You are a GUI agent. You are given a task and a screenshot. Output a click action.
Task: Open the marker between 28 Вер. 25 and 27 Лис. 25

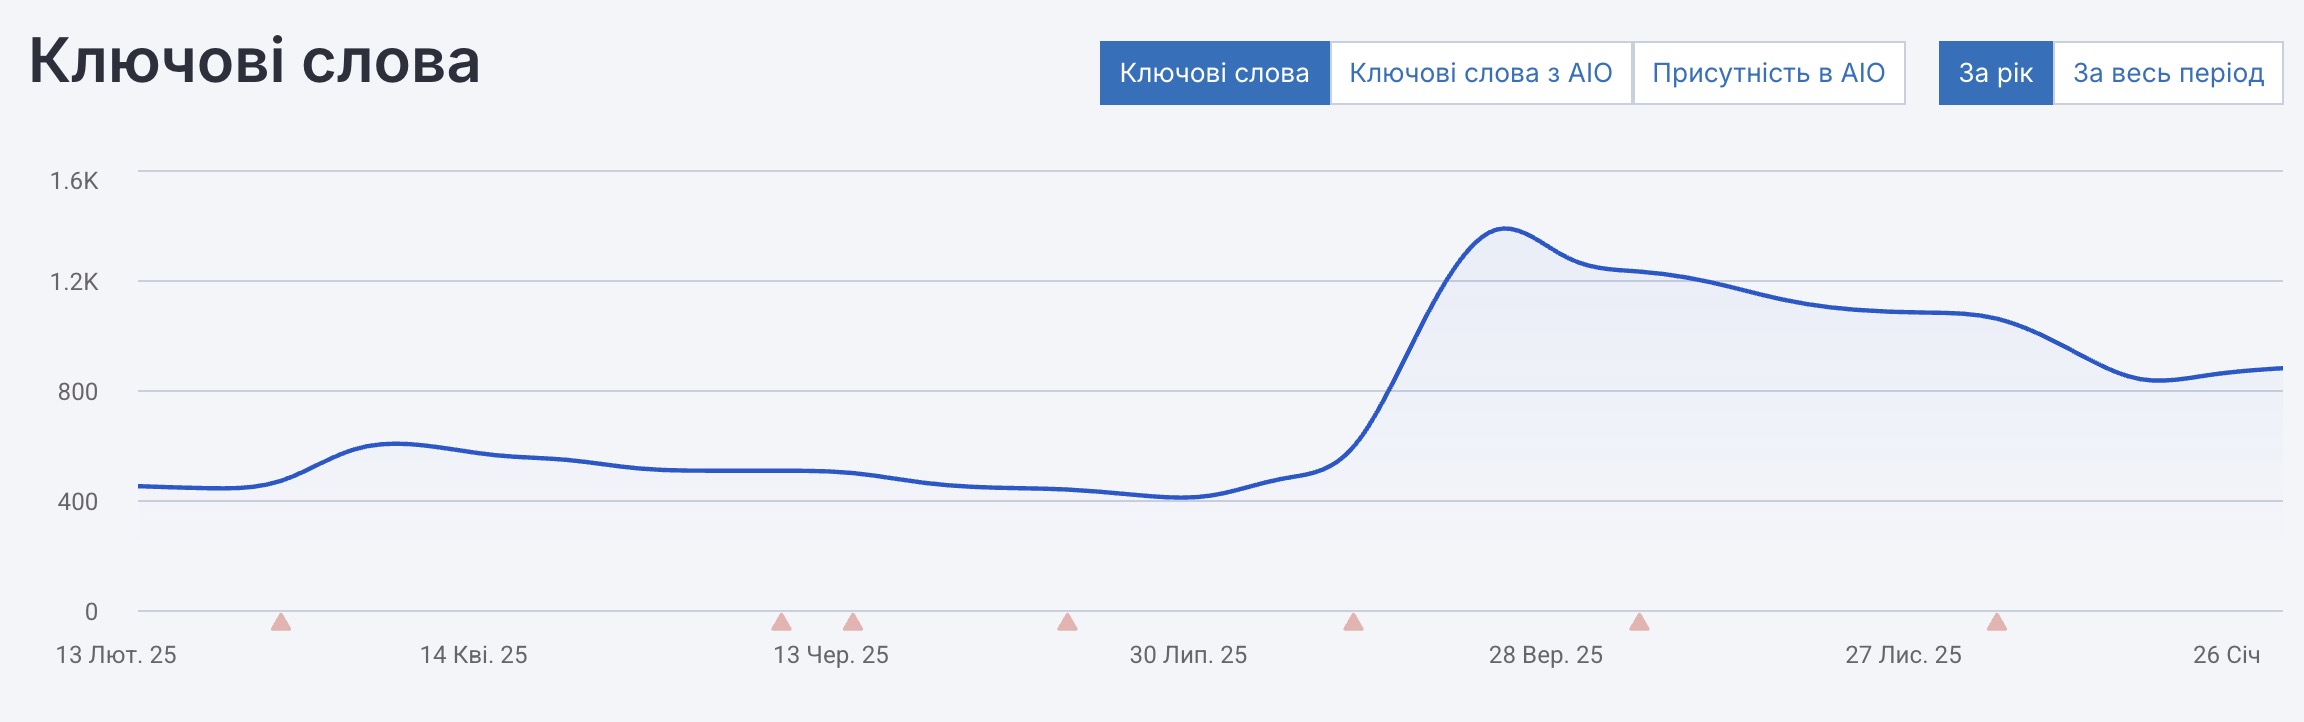point(1639,622)
